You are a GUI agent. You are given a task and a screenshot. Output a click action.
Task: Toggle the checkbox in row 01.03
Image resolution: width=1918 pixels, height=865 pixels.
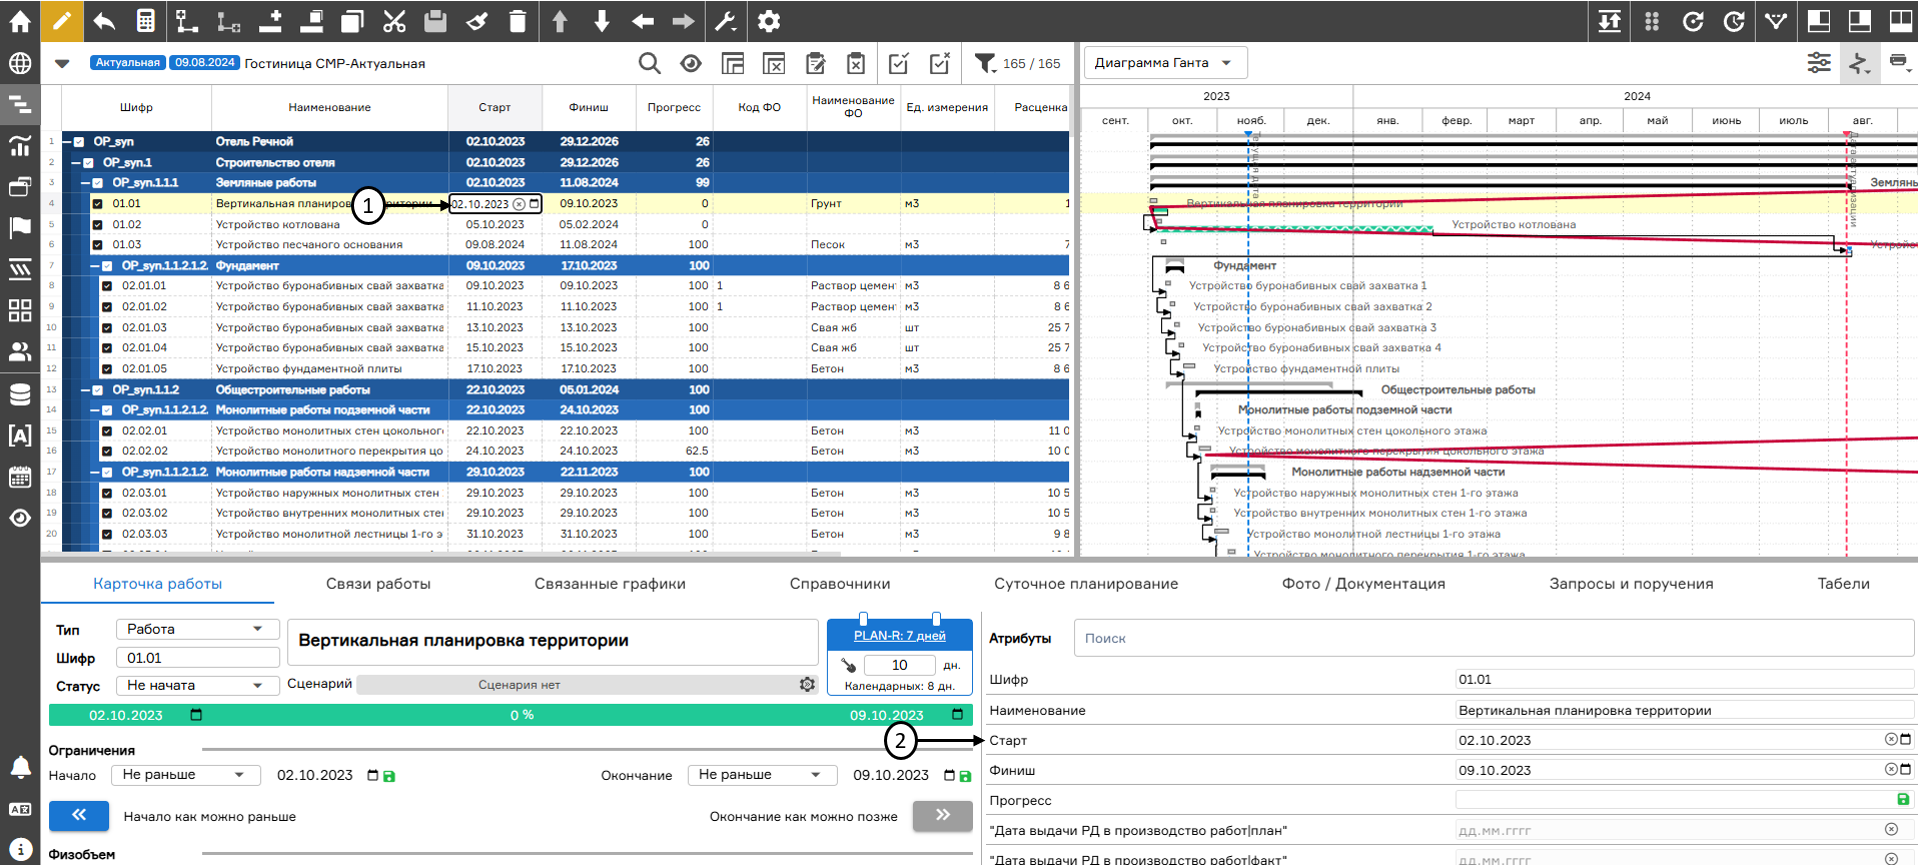[97, 245]
